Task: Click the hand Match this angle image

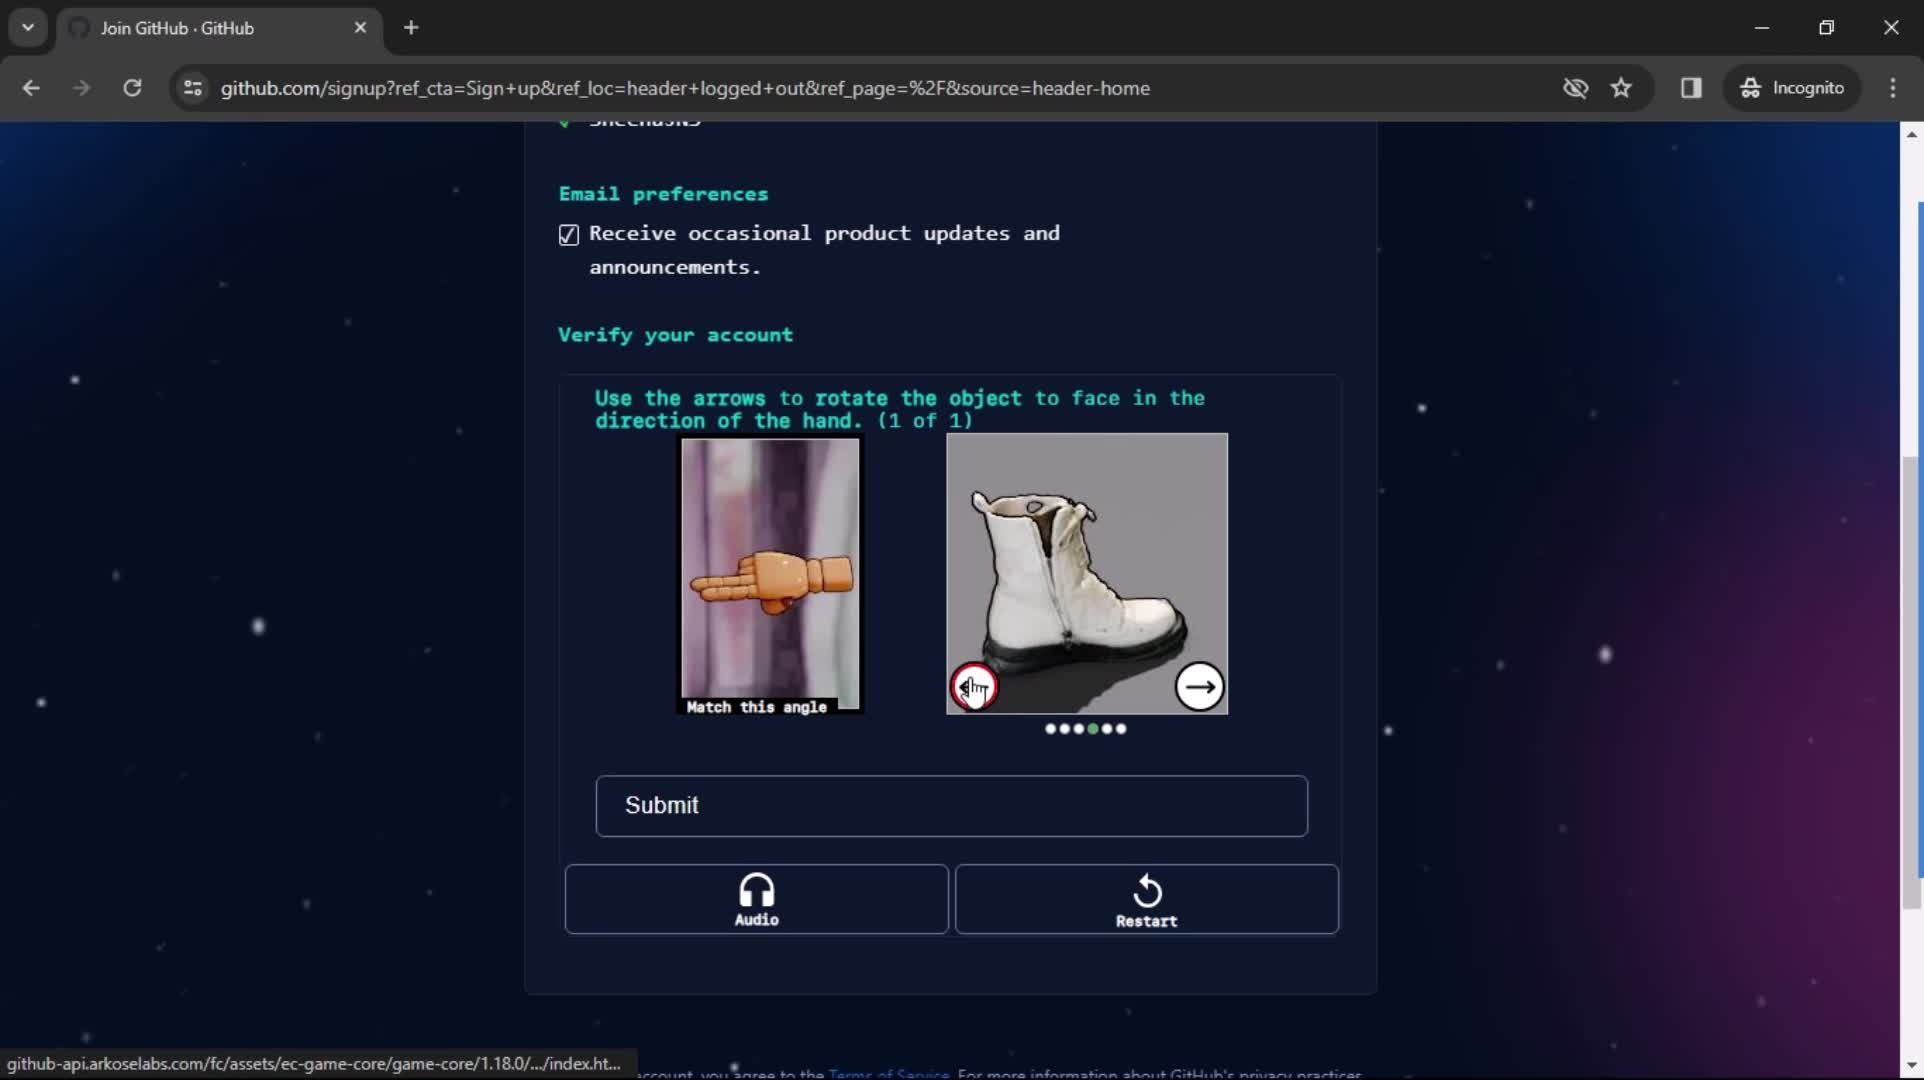Action: coord(770,575)
